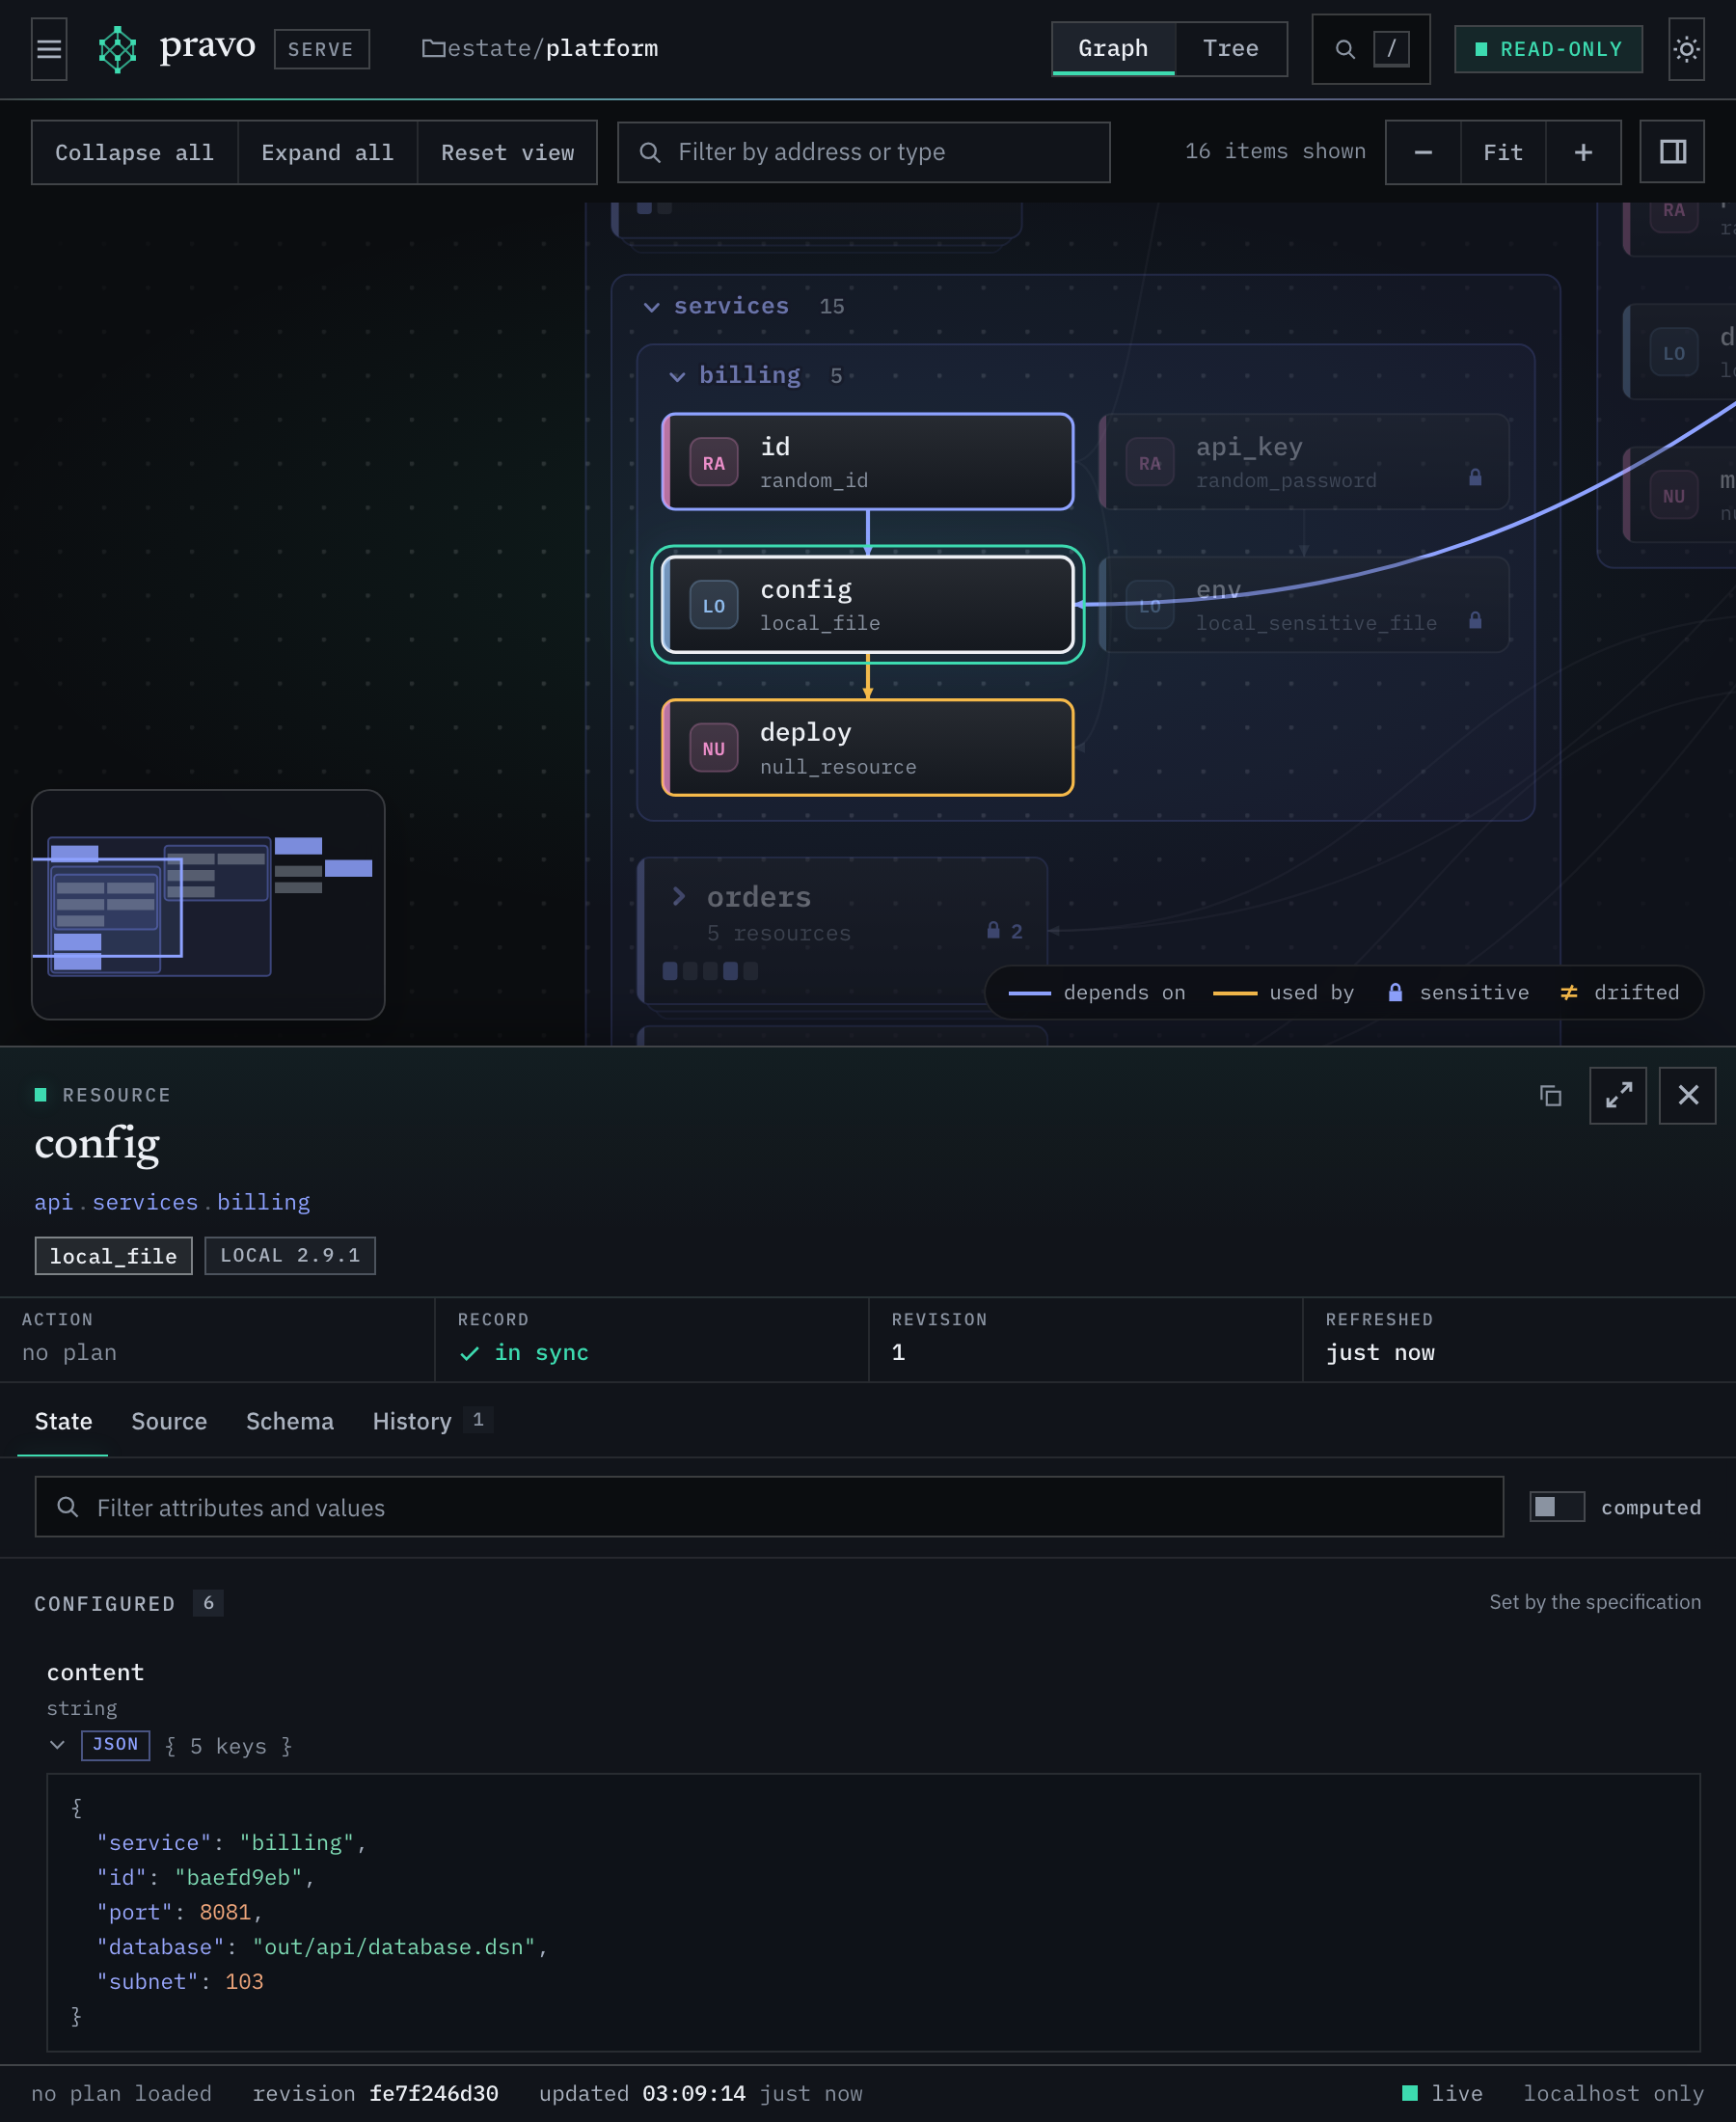Click the estate folder icon in breadcrumb
This screenshot has height=2122, width=1736.
pyautogui.click(x=433, y=48)
